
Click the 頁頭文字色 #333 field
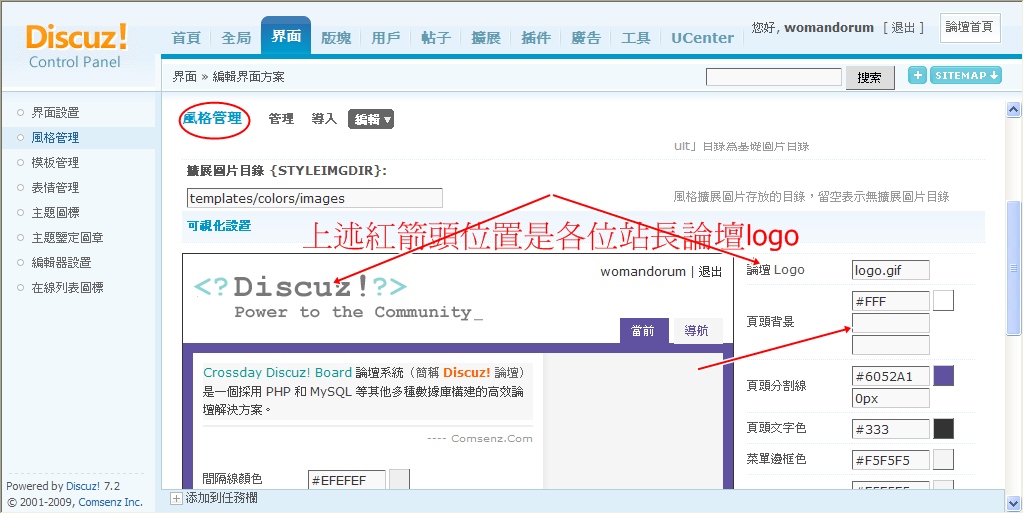click(891, 429)
